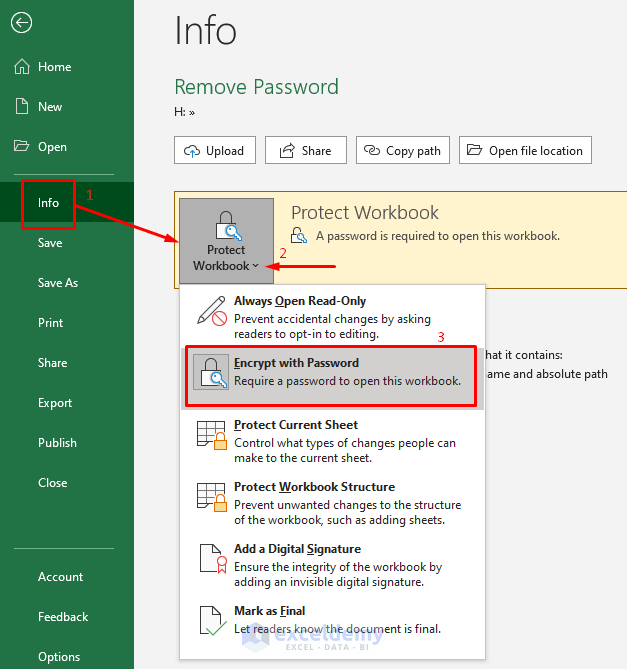Choose Protect Workbook Structure
Screen dimensions: 627x669
coord(332,503)
